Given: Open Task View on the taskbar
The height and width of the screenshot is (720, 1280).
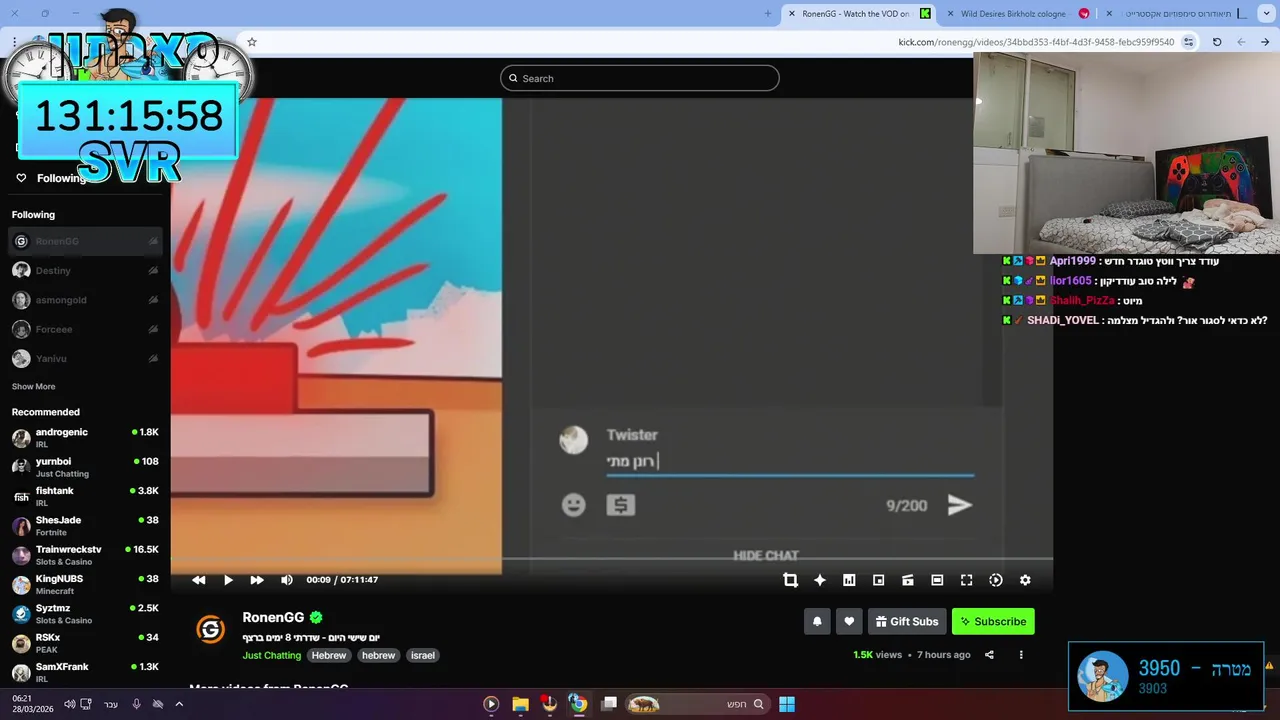Looking at the screenshot, I should click(609, 704).
